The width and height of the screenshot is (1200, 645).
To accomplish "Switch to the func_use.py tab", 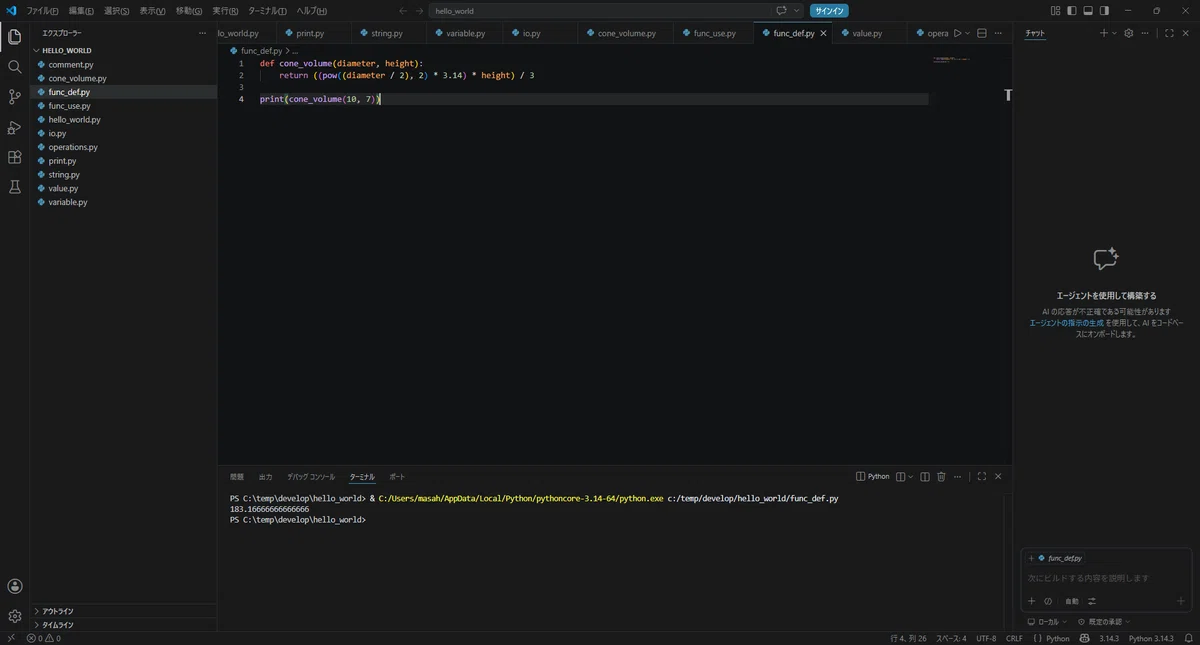I will click(714, 33).
